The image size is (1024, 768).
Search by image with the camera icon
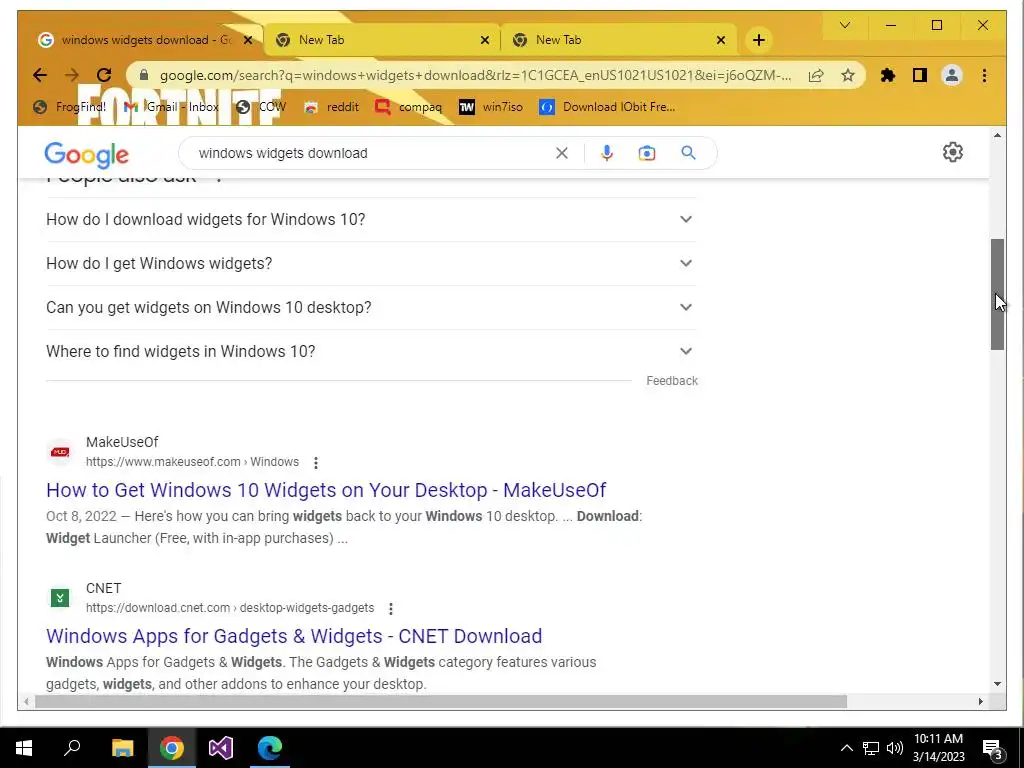(x=647, y=153)
